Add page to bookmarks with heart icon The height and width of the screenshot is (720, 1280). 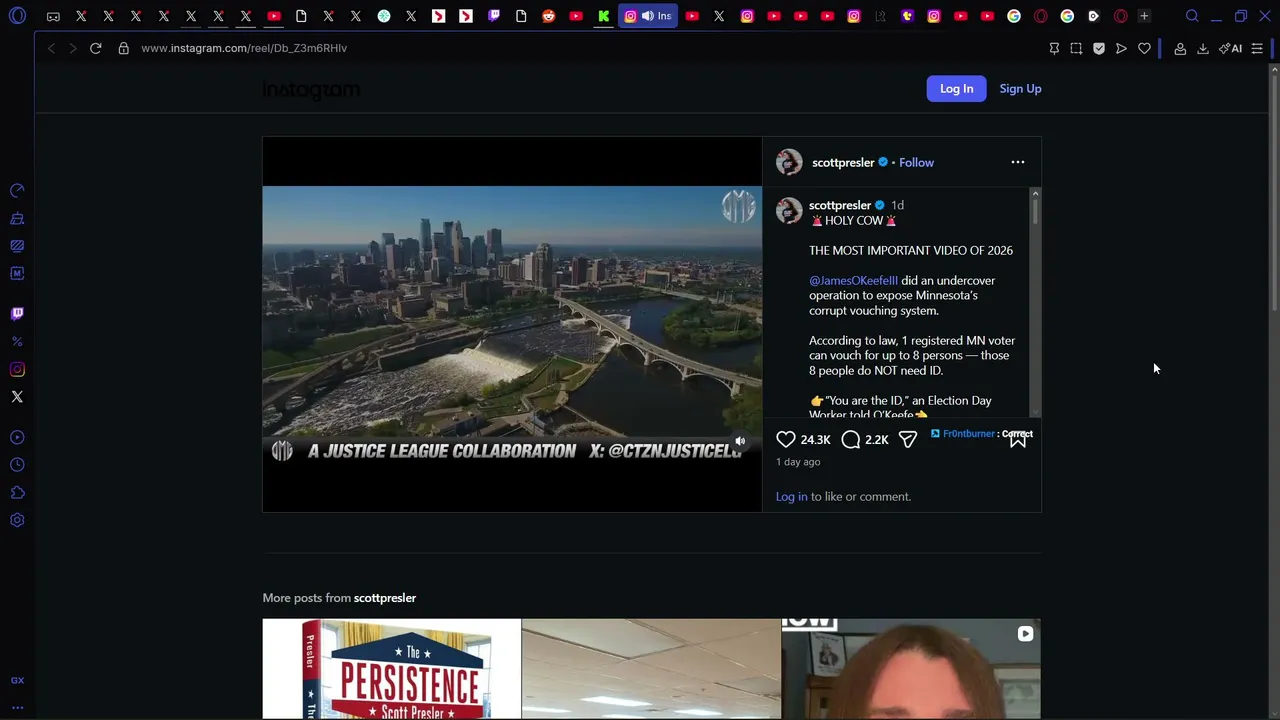click(1145, 48)
